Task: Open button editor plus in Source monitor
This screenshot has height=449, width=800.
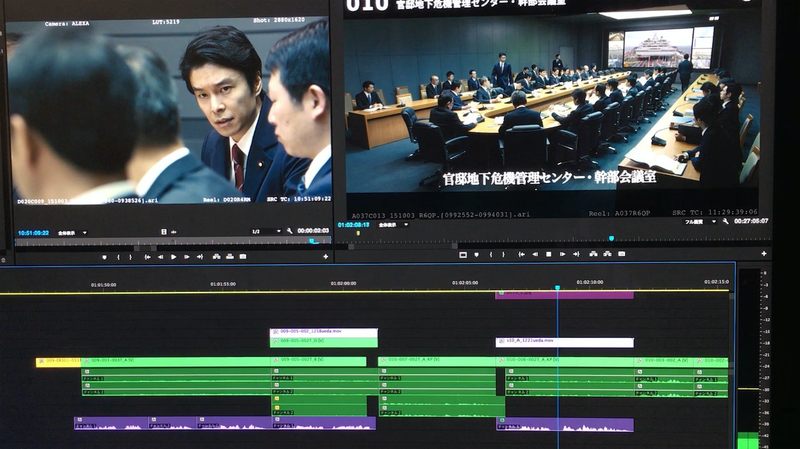Action: pyautogui.click(x=326, y=257)
